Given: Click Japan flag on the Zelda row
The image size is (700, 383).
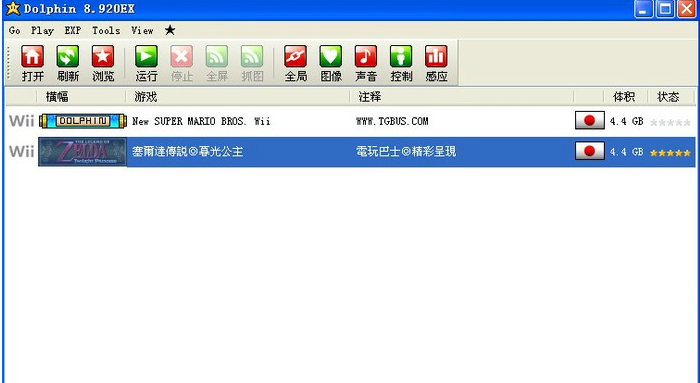Looking at the screenshot, I should (590, 151).
